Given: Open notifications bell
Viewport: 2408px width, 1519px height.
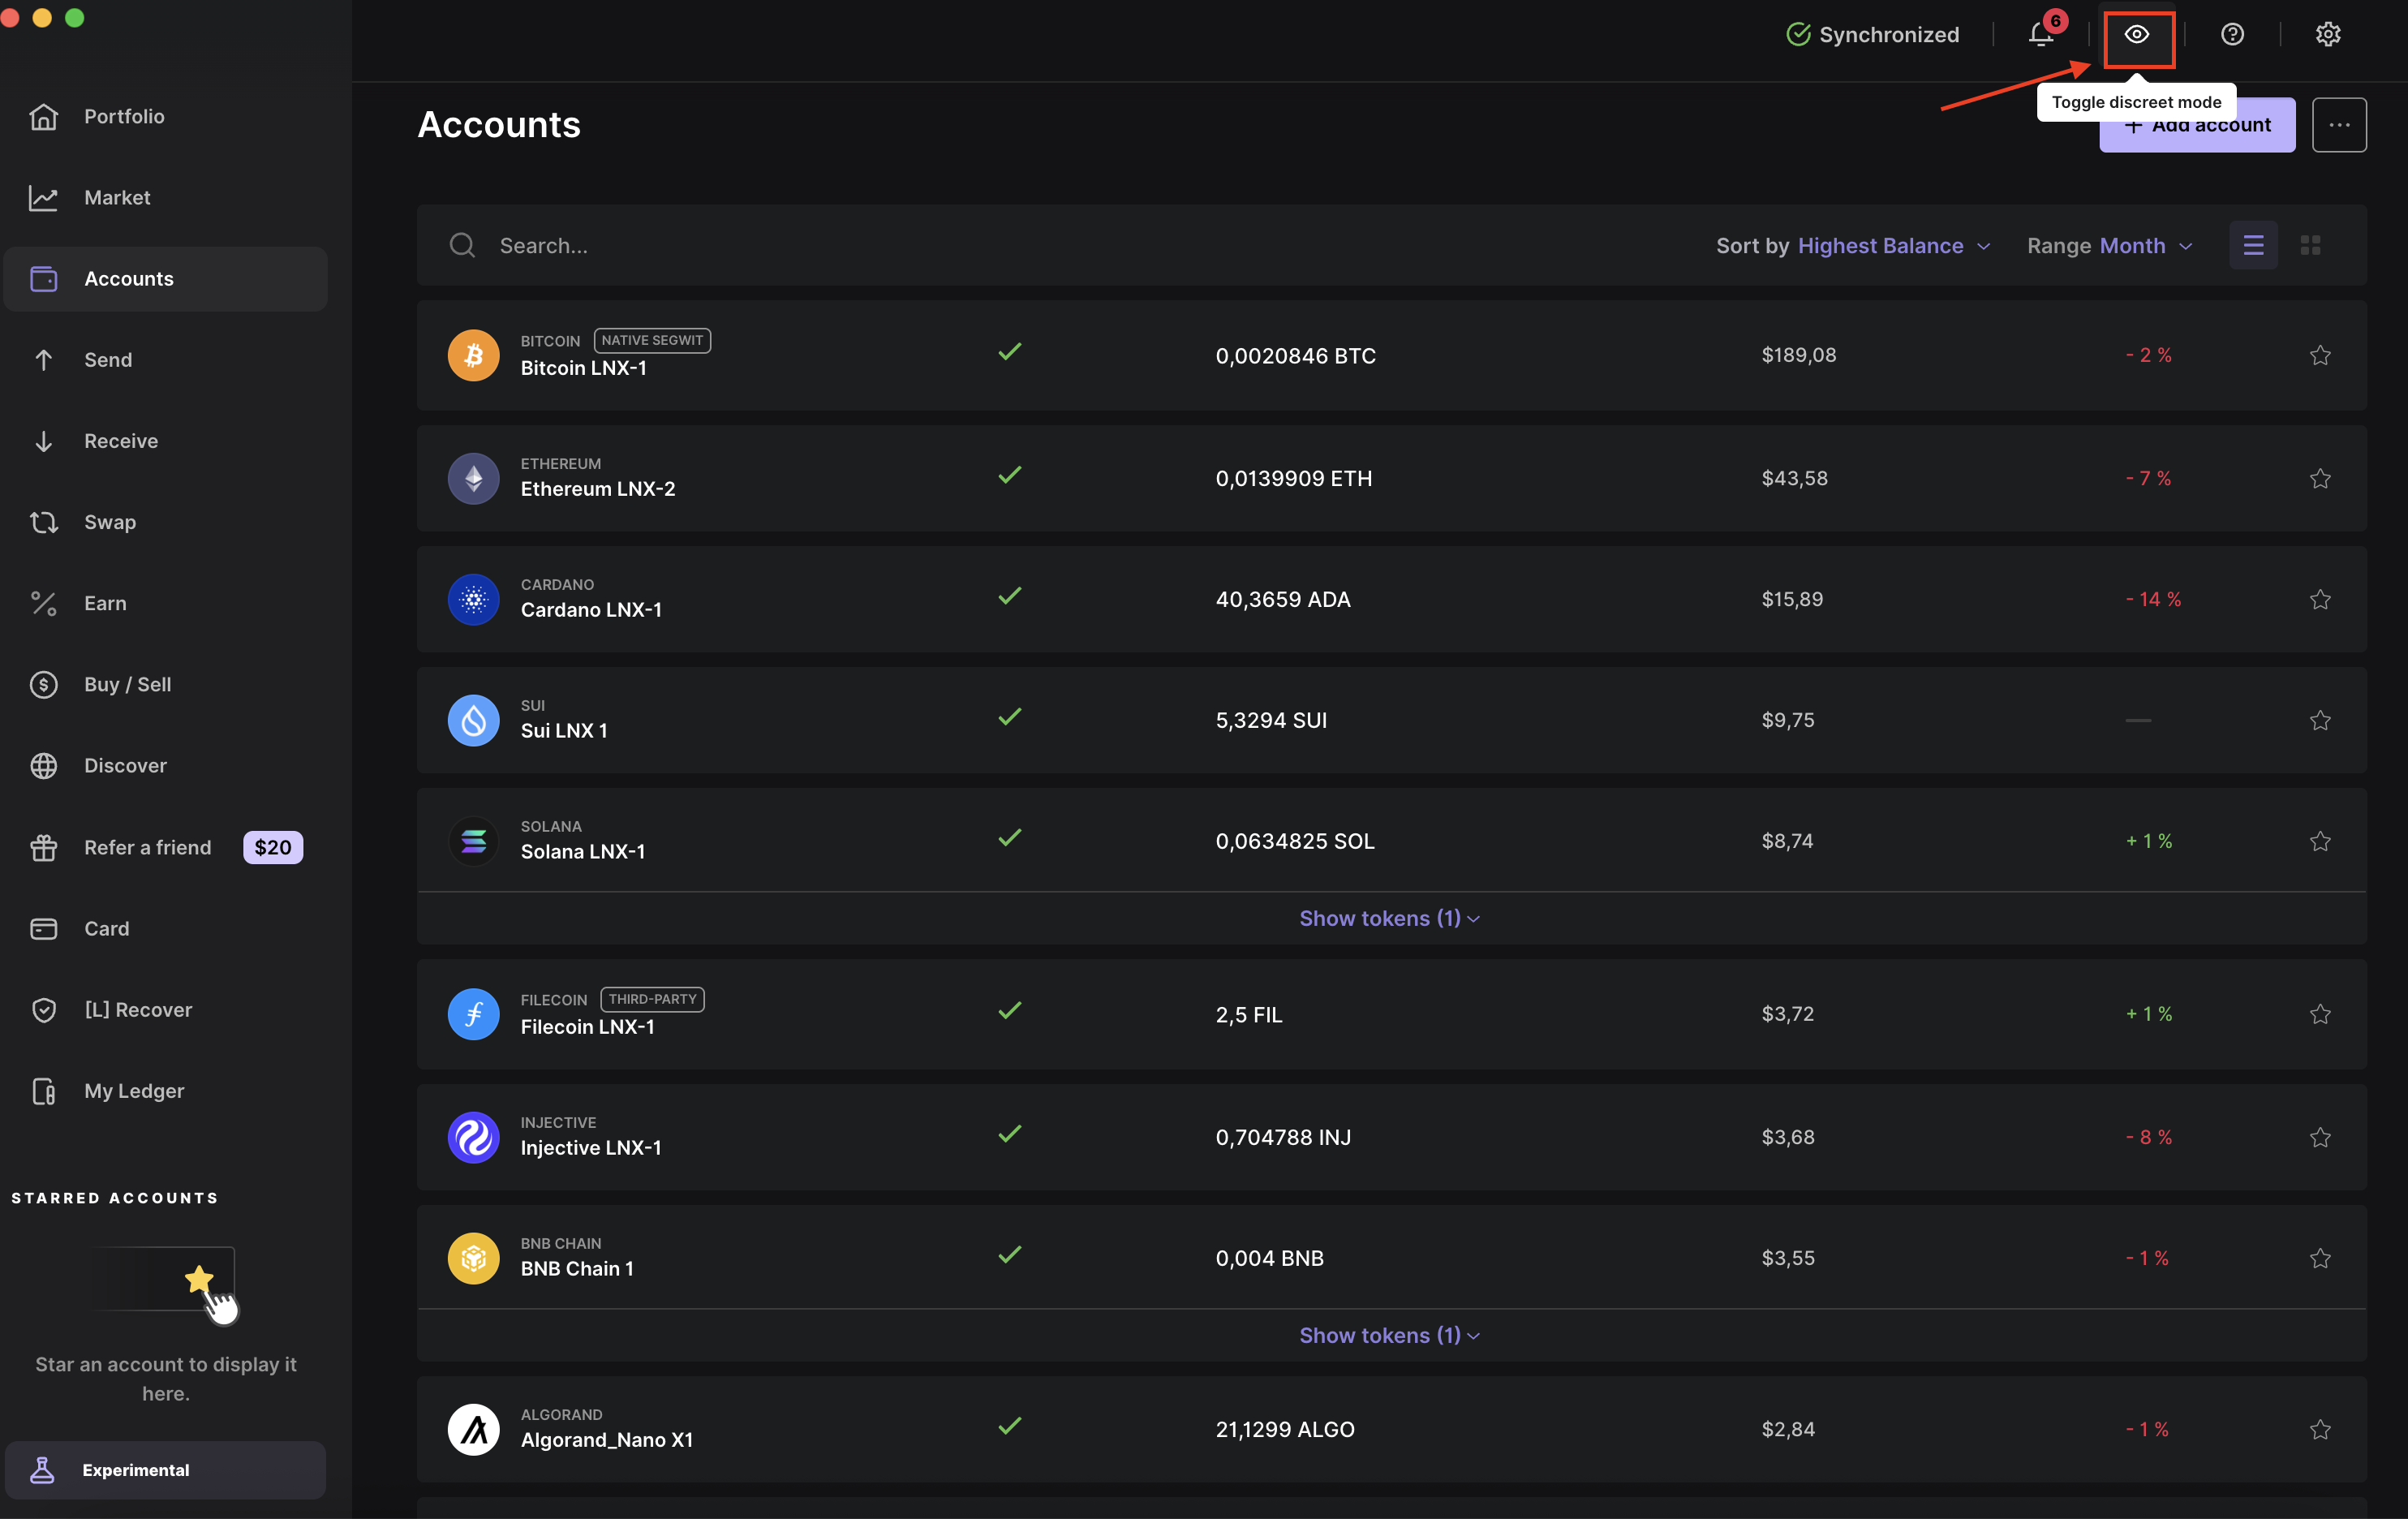Looking at the screenshot, I should click(x=2041, y=34).
